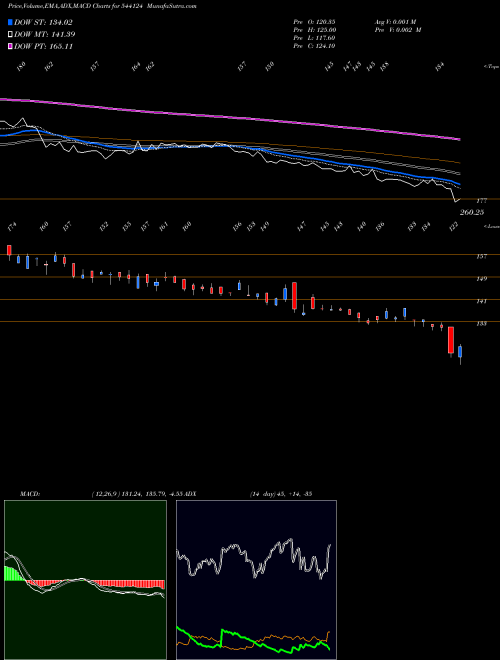Viewport: 500px width, 660px height.
Task: Click the chart title mentioning MunafaSutra.com
Action: [102, 6]
